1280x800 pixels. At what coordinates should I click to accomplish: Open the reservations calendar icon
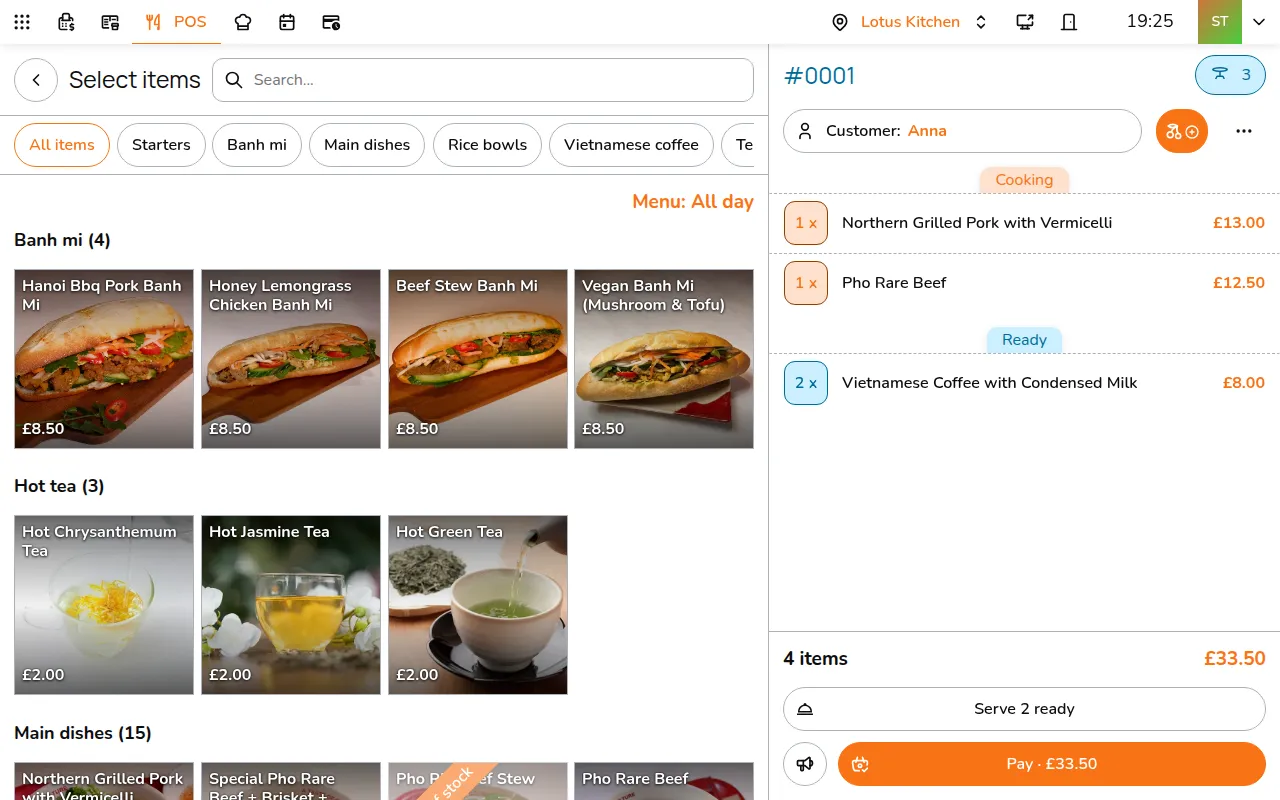point(287,22)
